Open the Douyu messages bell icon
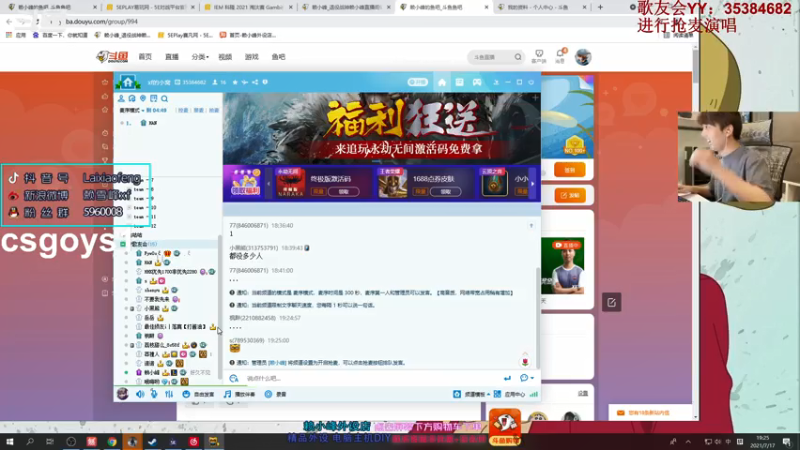Image resolution: width=800 pixels, height=450 pixels. pos(560,55)
